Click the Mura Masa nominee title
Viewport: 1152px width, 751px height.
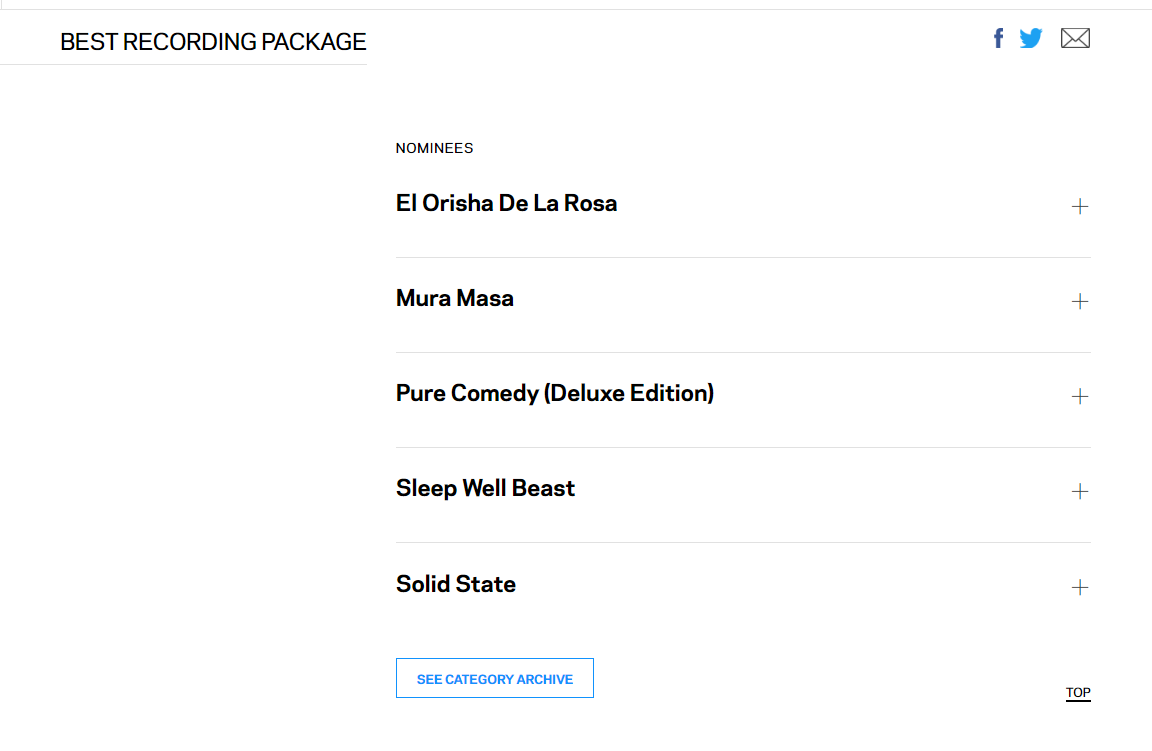point(455,299)
